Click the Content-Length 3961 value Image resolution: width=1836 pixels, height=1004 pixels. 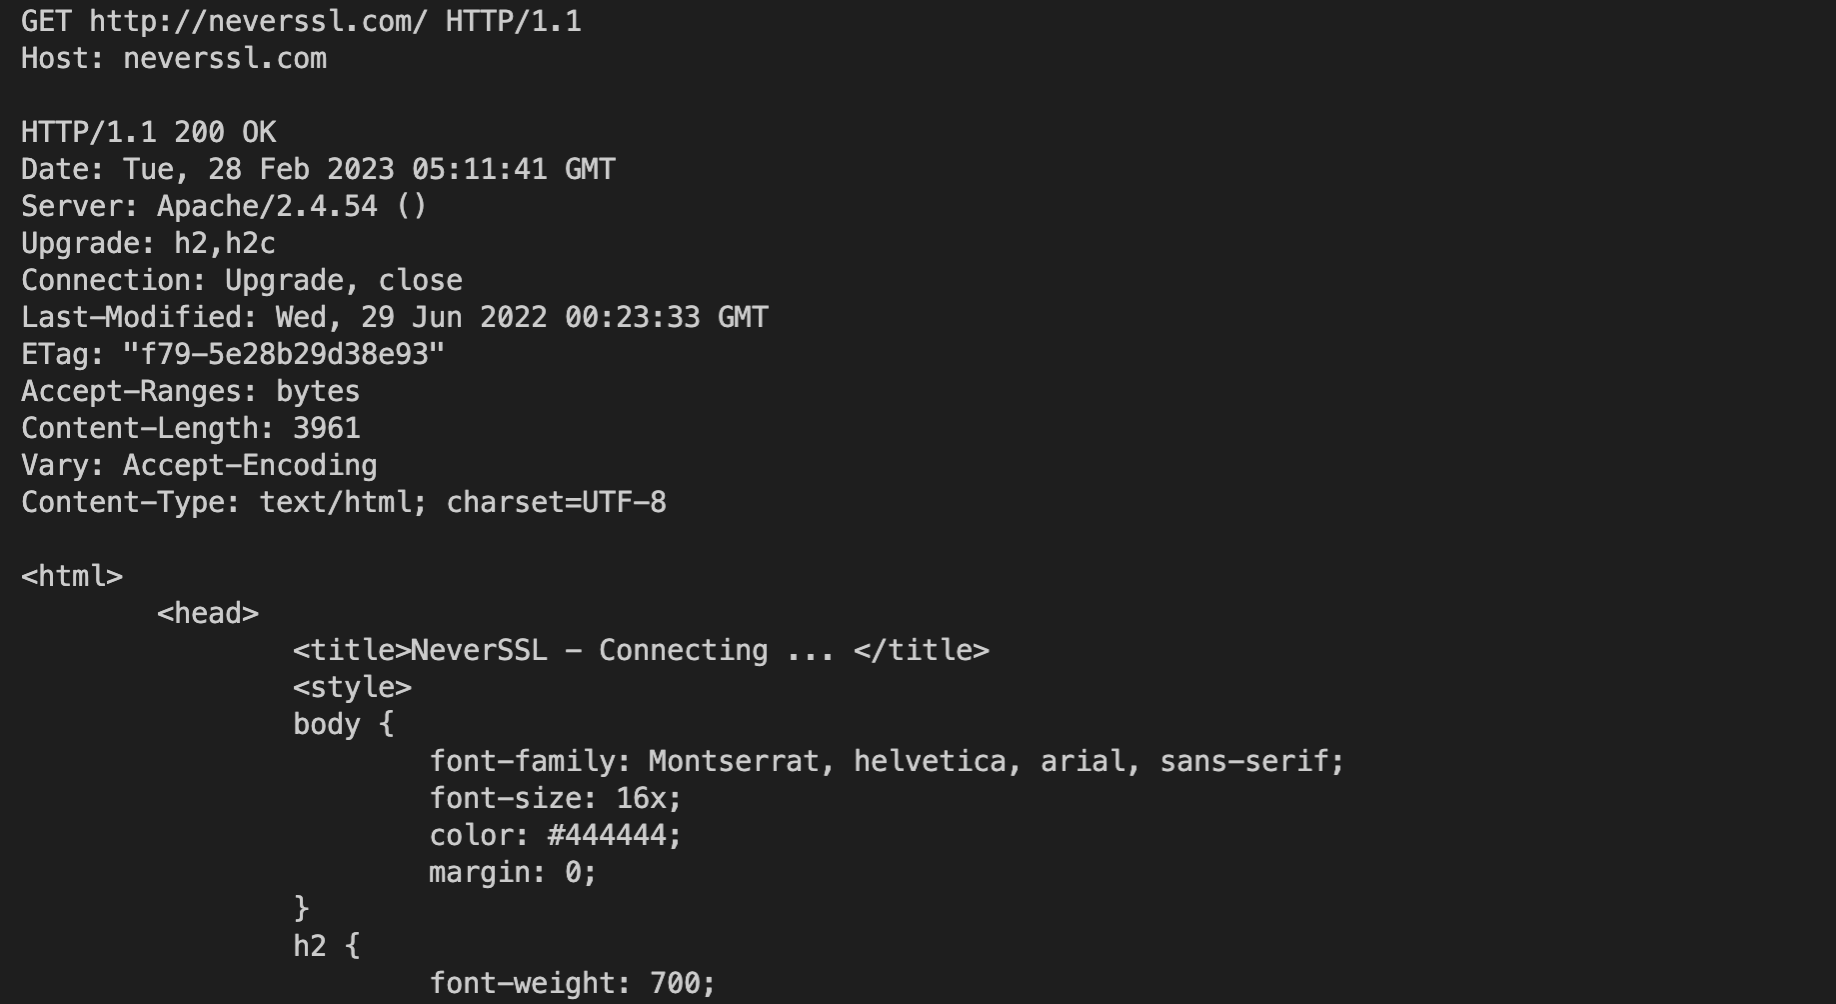pos(326,428)
